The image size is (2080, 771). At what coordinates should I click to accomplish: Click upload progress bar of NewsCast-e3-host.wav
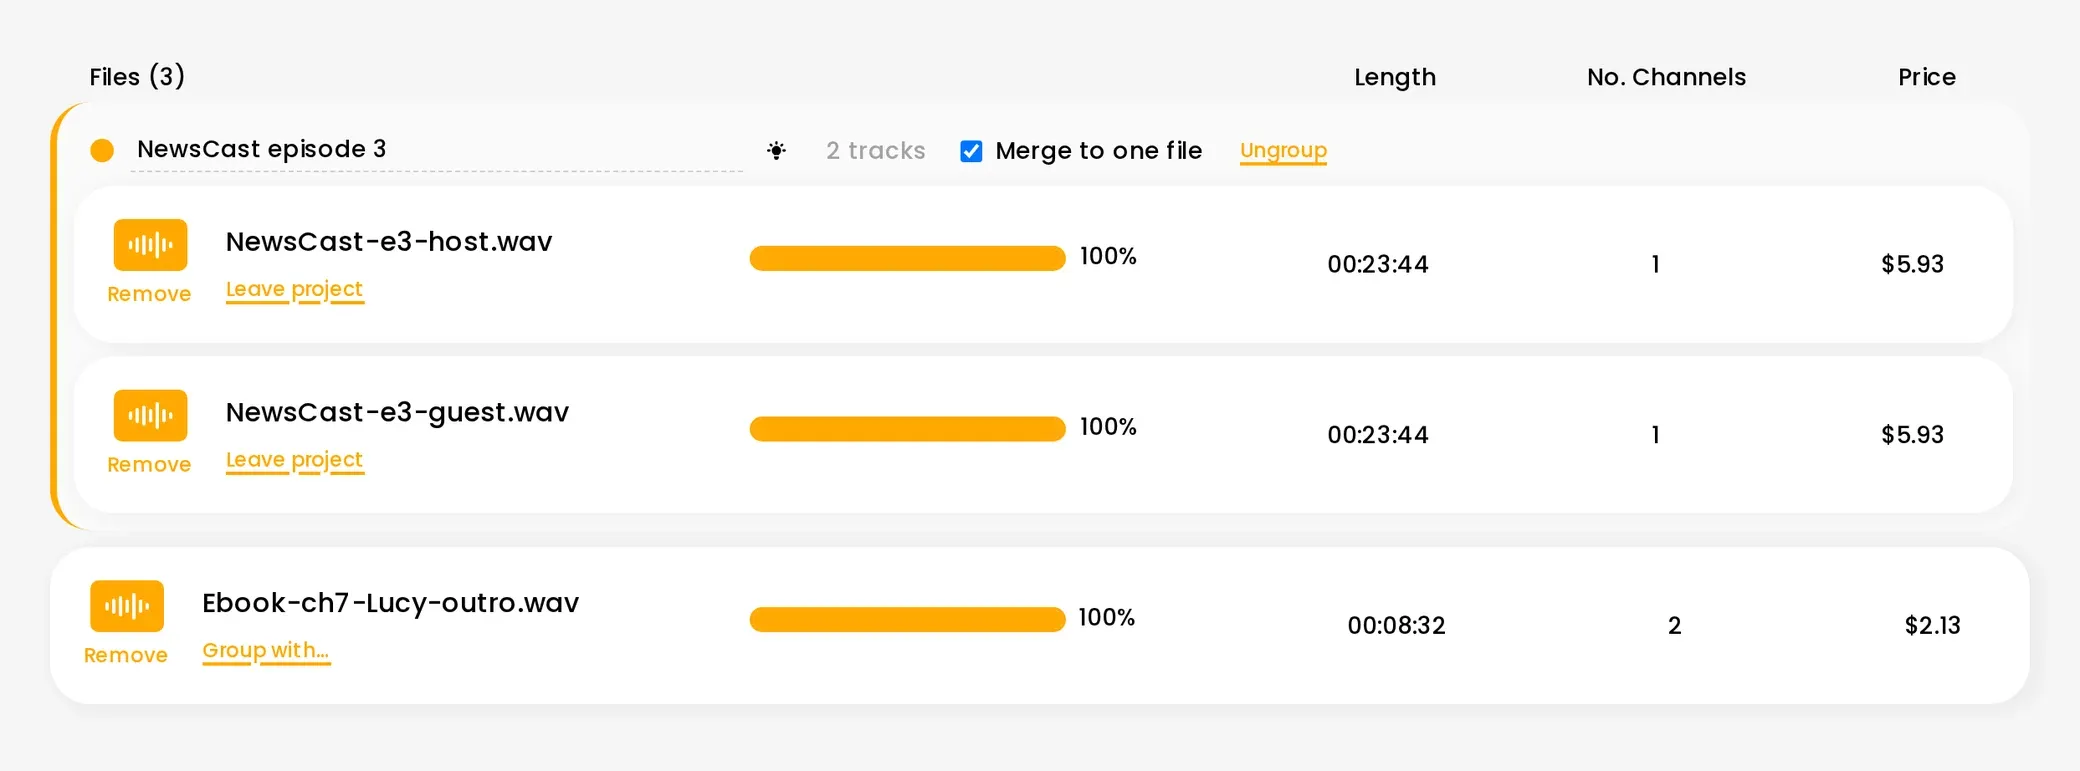pyautogui.click(x=907, y=258)
